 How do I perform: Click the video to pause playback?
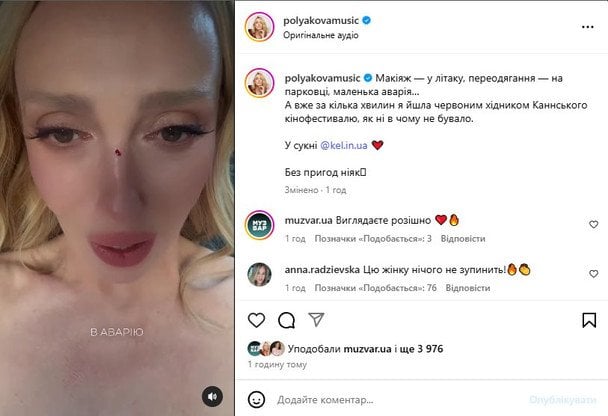pos(117,194)
